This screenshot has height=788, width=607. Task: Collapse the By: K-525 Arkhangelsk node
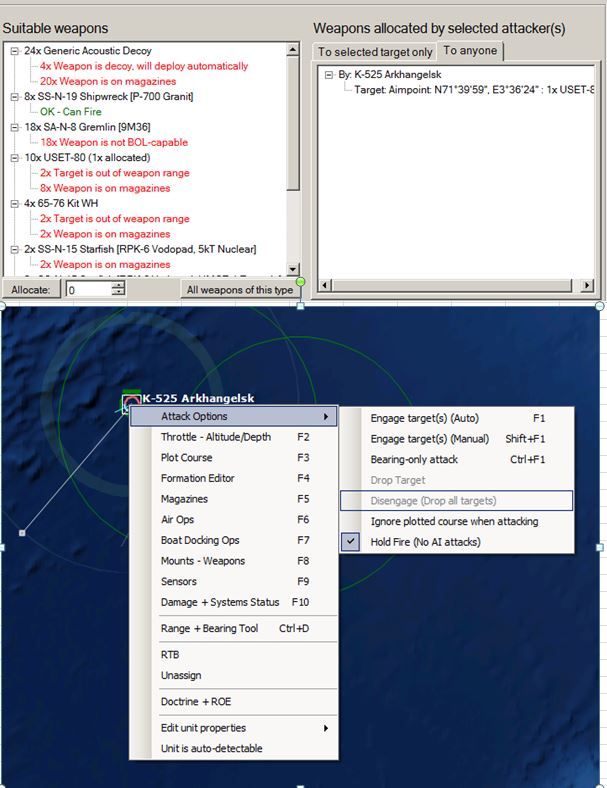(x=330, y=74)
